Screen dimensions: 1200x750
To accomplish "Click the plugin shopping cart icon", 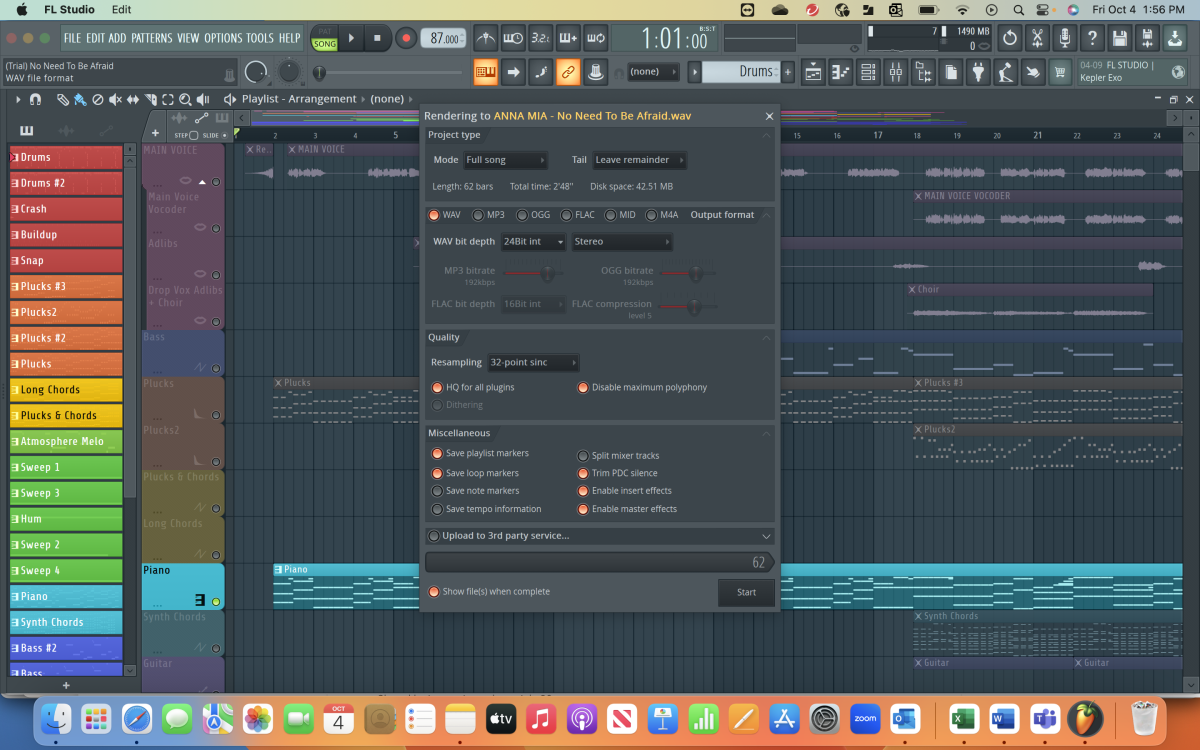I will pos(1062,72).
